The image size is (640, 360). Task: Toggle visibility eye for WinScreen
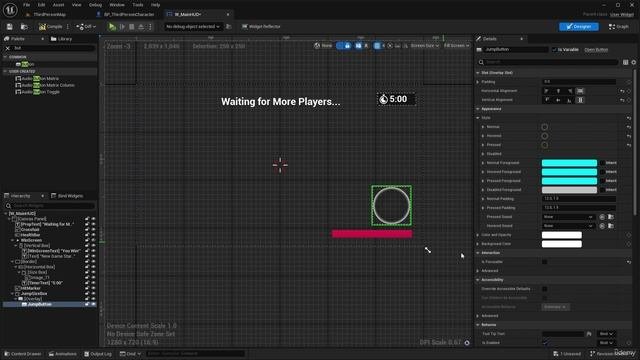[93, 240]
